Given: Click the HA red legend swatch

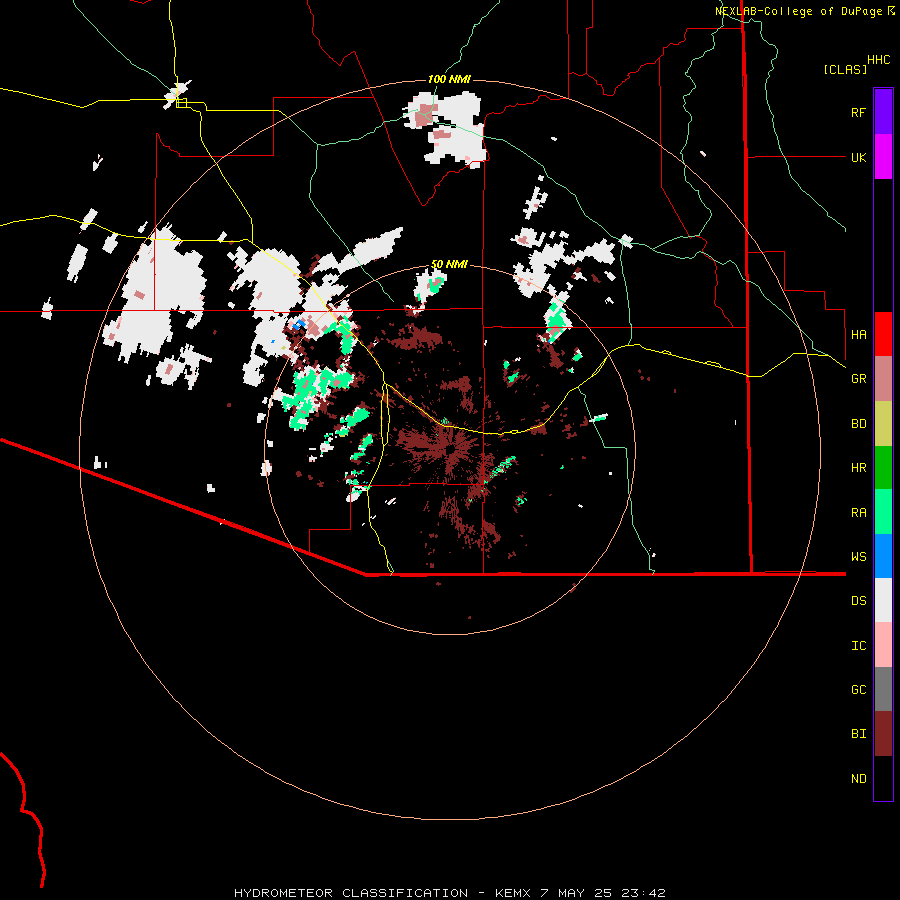Looking at the screenshot, I should coord(883,334).
